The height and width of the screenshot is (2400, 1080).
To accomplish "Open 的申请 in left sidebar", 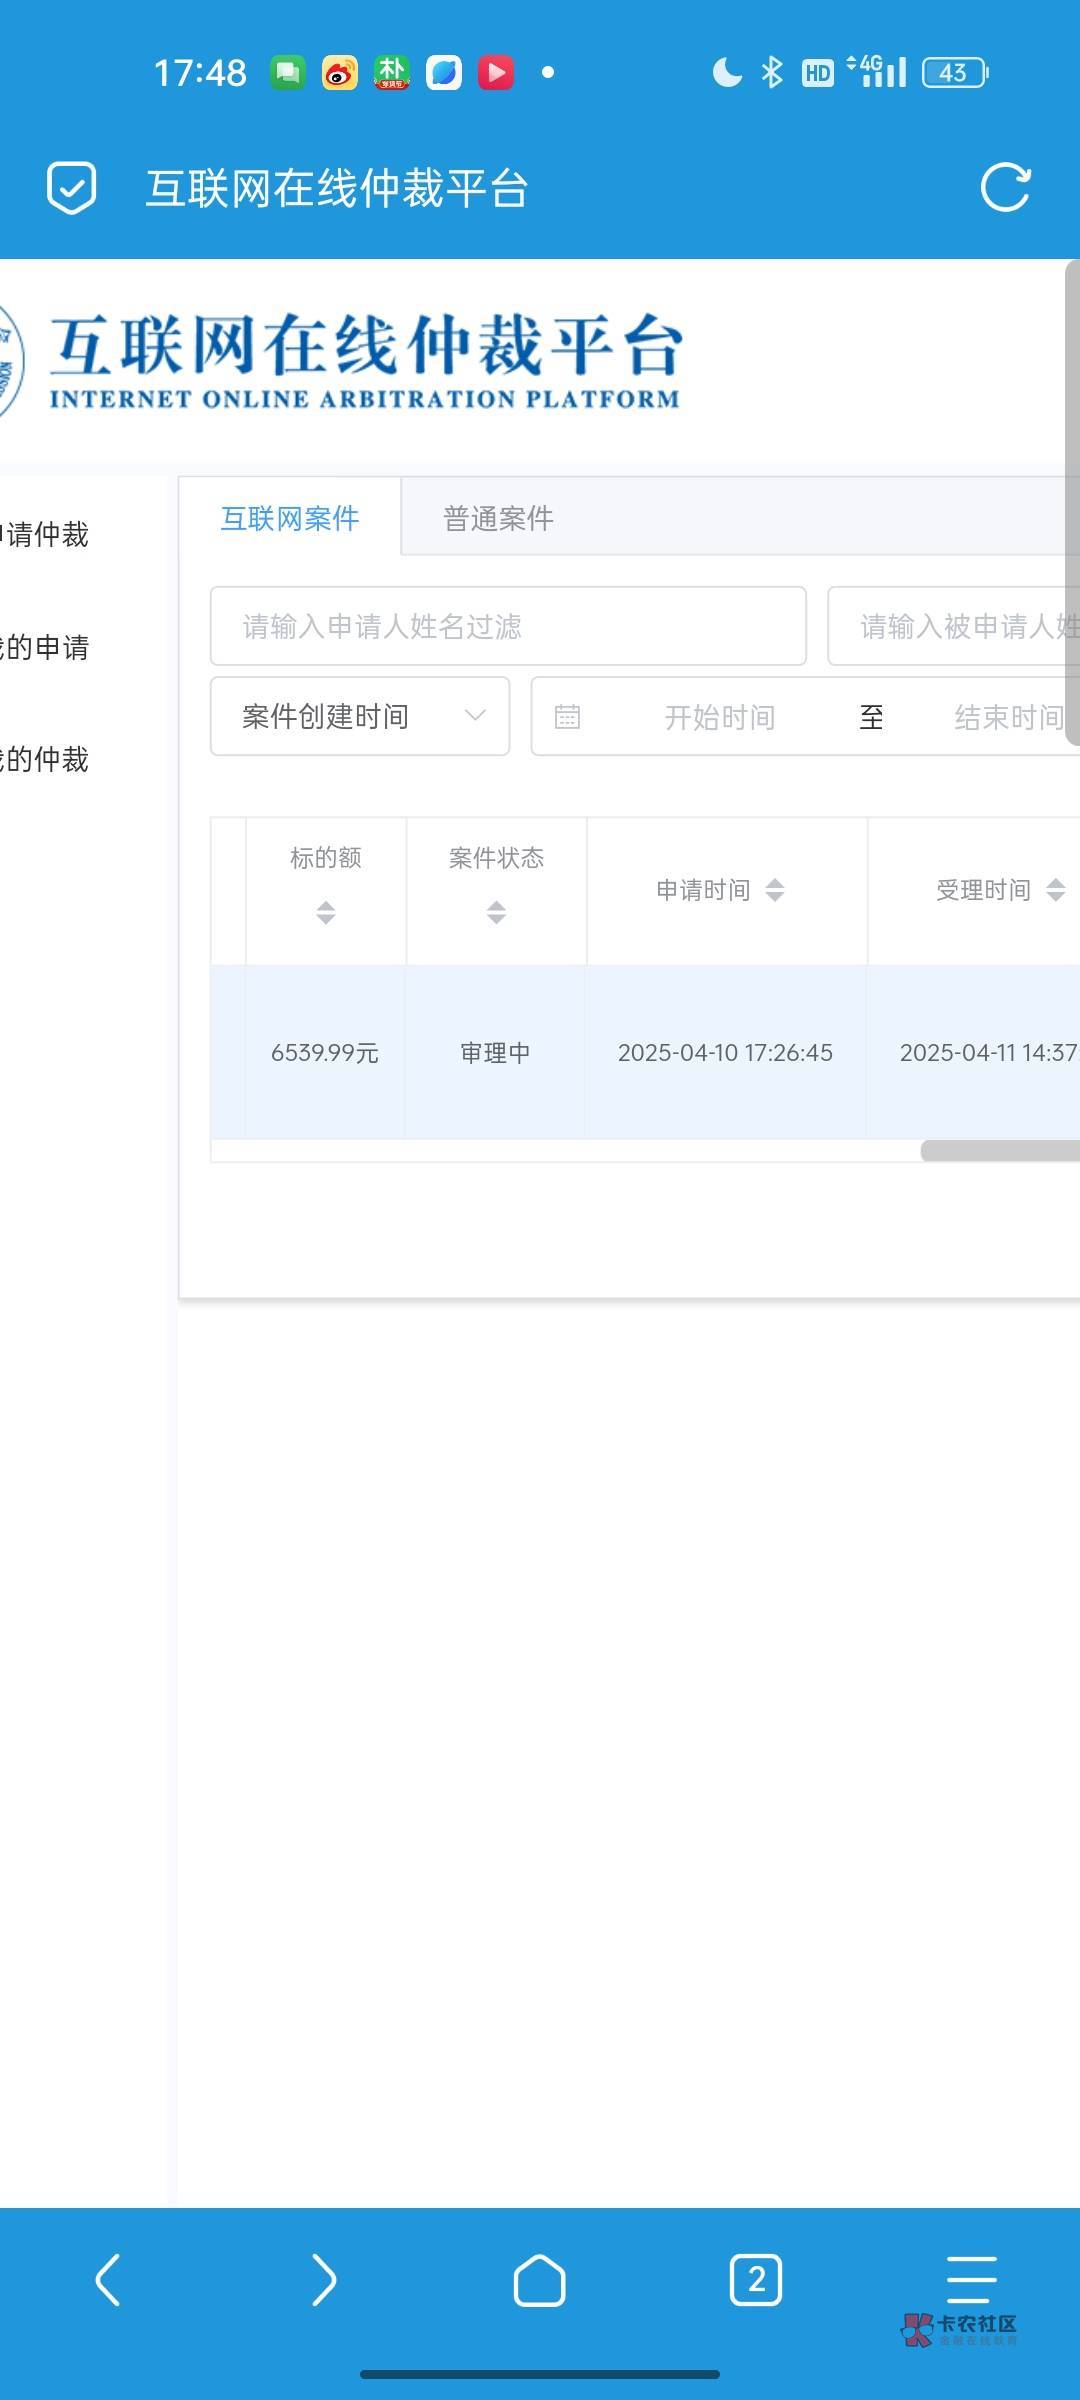I will (x=45, y=648).
